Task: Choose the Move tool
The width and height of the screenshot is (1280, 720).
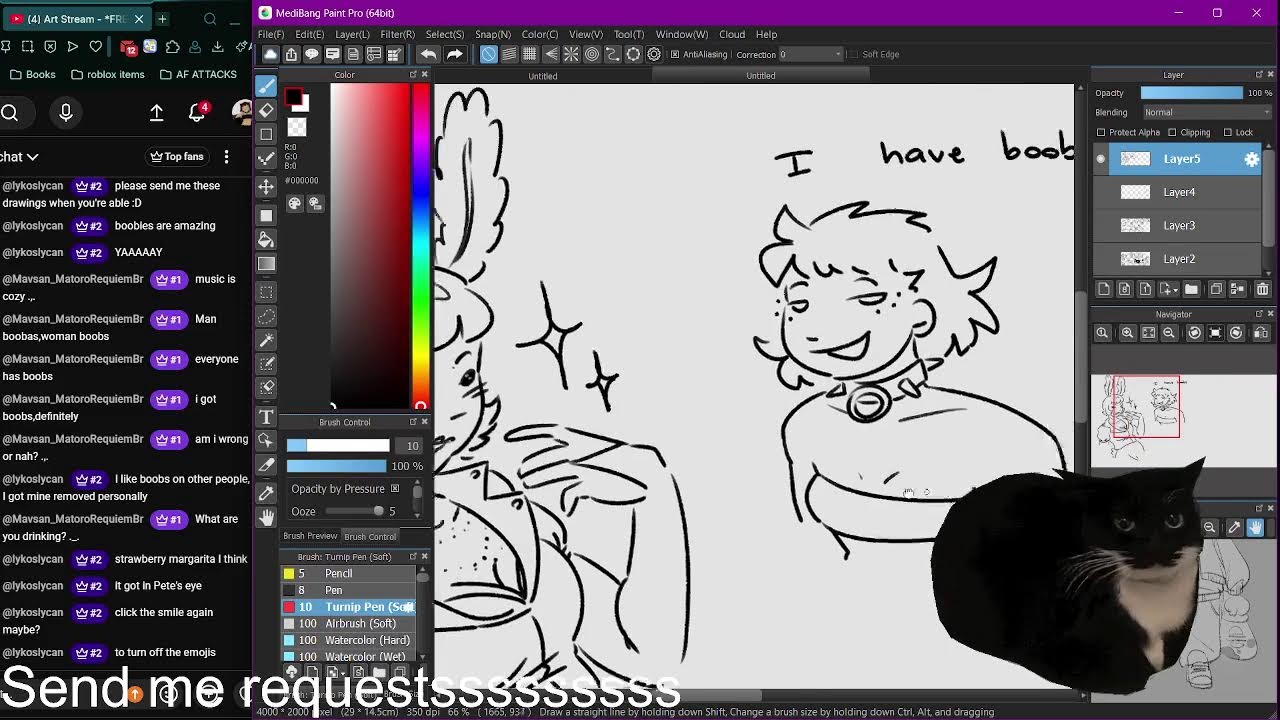Action: point(266,187)
